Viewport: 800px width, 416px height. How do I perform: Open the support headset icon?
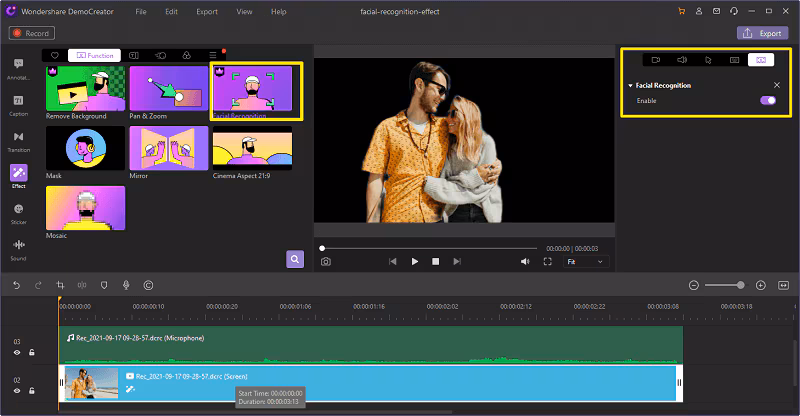pyautogui.click(x=734, y=11)
